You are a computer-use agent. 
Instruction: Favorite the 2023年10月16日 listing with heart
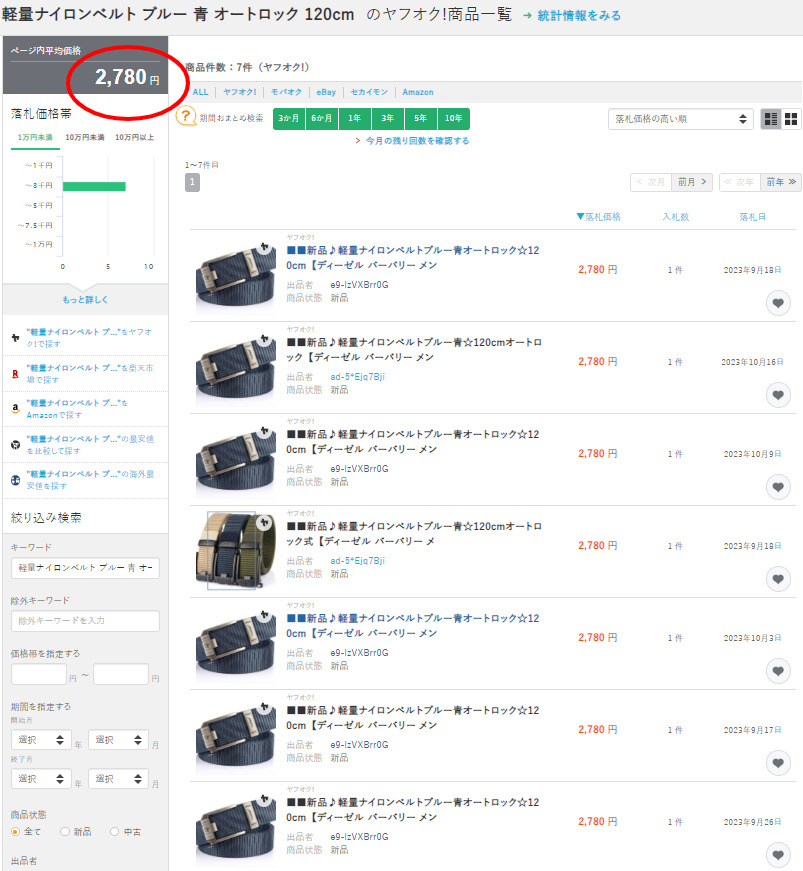[x=778, y=395]
